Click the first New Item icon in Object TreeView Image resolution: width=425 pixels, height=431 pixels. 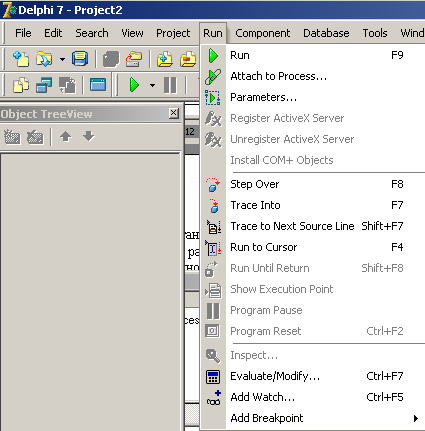[12, 137]
